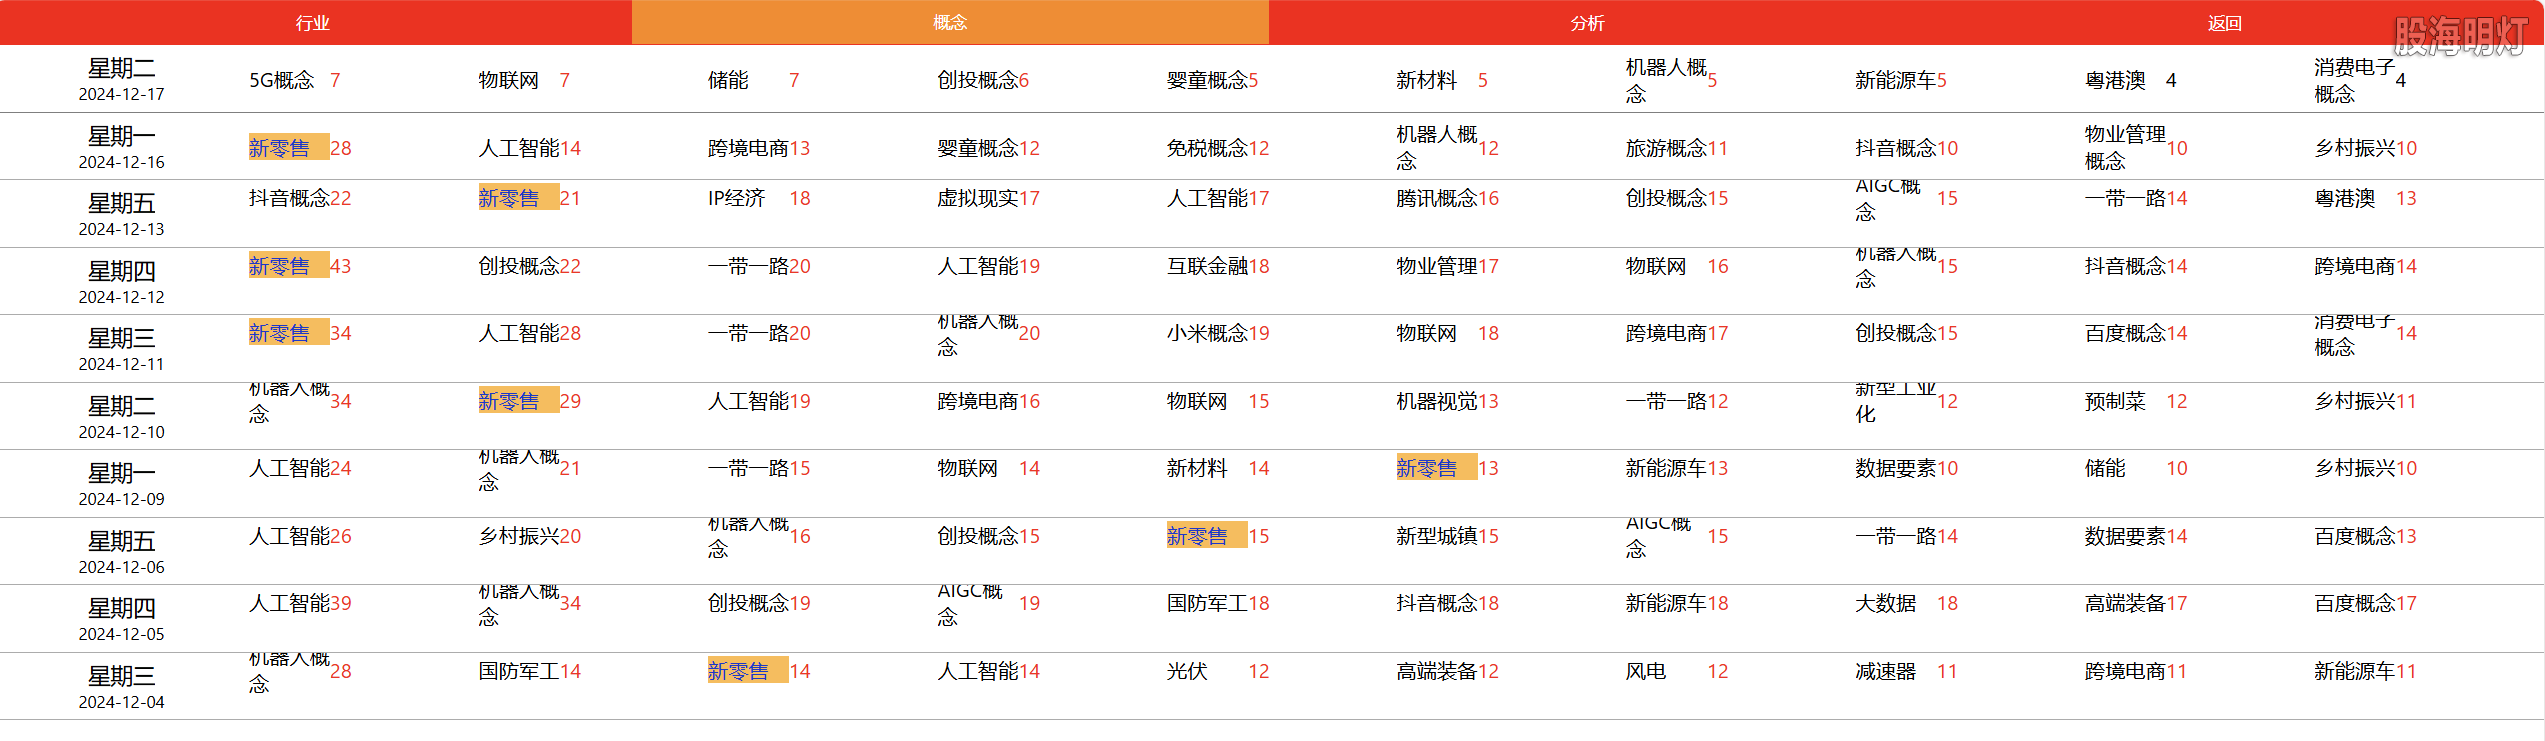Image resolution: width=2545 pixels, height=741 pixels.
Task: Switch to the 行业 tab
Action: pos(313,23)
